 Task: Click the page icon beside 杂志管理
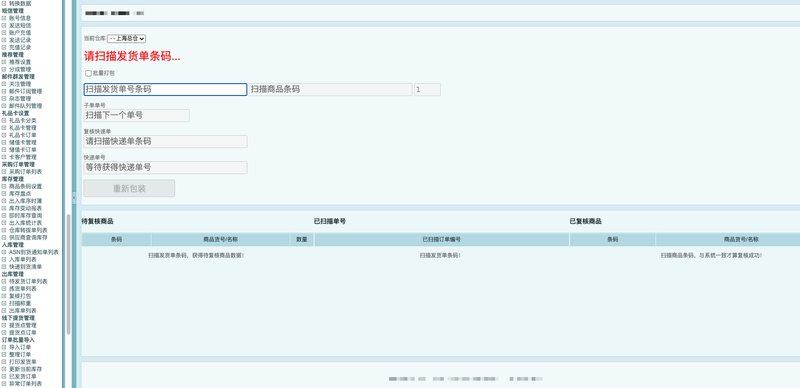[4, 99]
